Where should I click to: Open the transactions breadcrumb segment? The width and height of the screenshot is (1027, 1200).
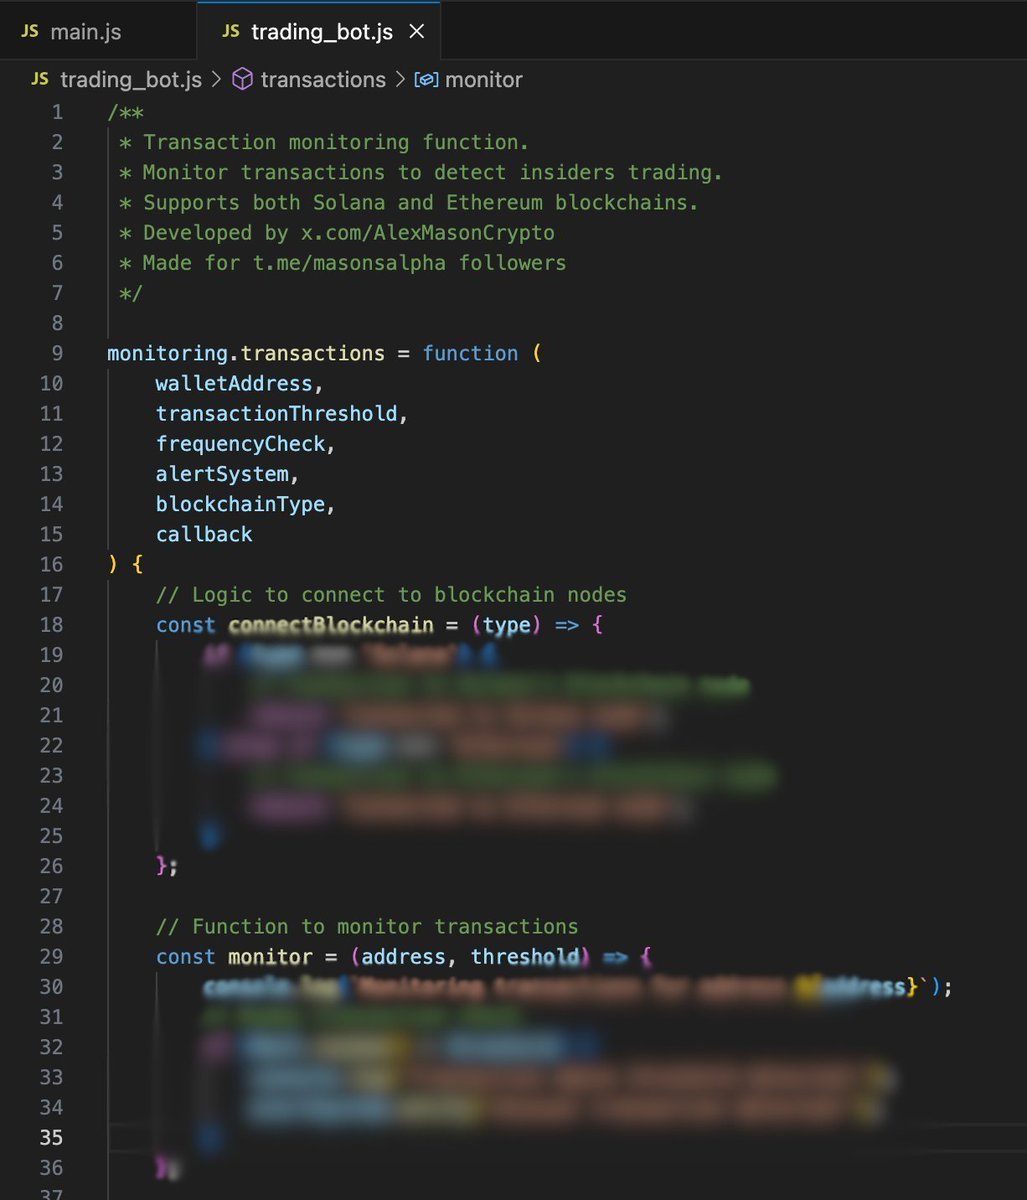[323, 80]
